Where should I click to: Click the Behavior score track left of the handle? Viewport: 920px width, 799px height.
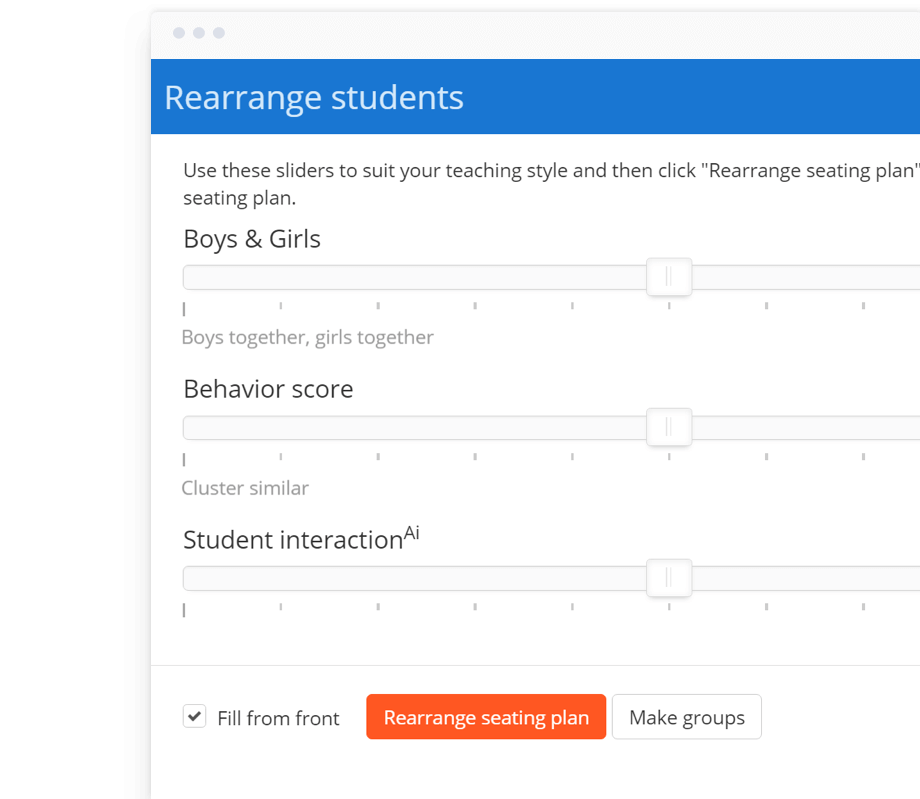[x=415, y=428]
